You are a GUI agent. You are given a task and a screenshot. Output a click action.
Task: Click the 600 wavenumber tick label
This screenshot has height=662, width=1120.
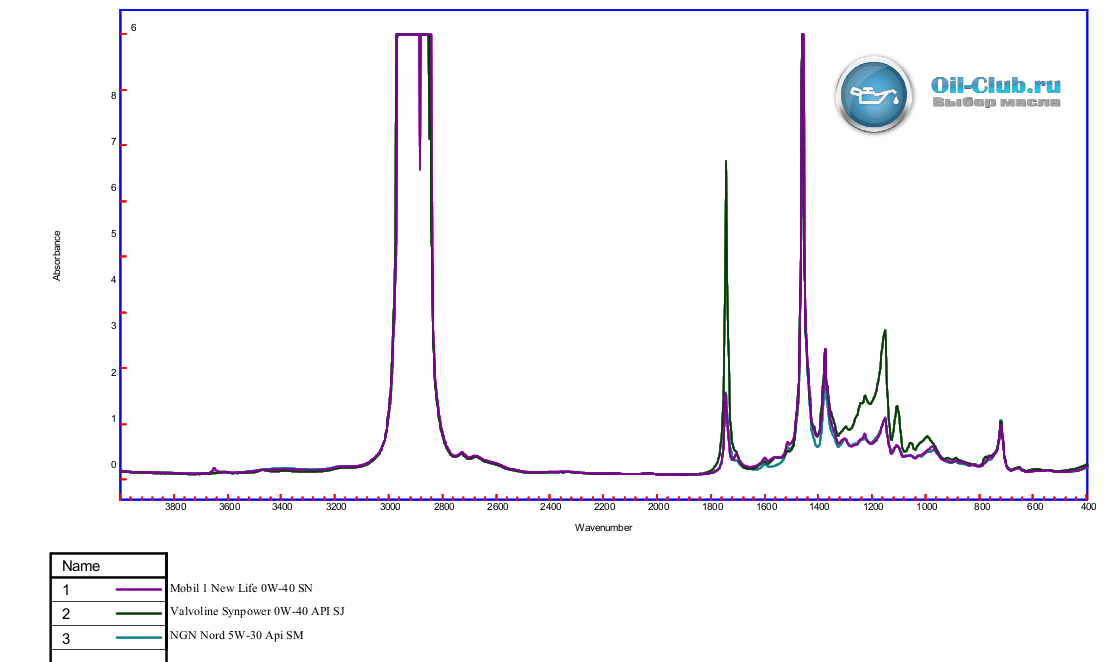point(1035,507)
